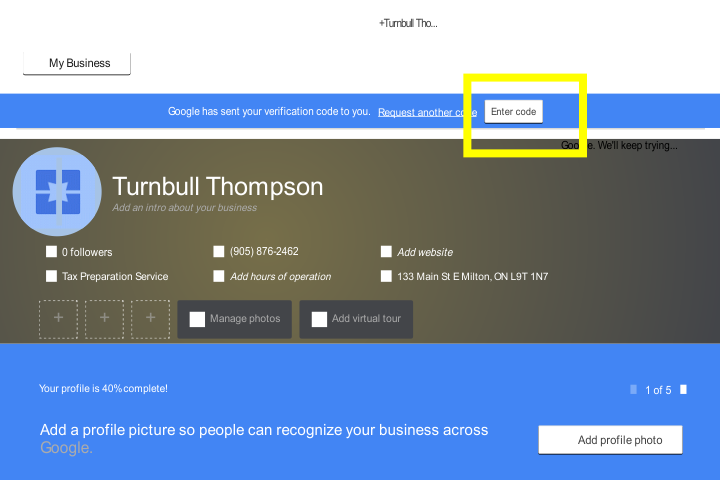Image resolution: width=720 pixels, height=480 pixels.
Task: Select the Turnbull Thompson business name
Action: 218,186
